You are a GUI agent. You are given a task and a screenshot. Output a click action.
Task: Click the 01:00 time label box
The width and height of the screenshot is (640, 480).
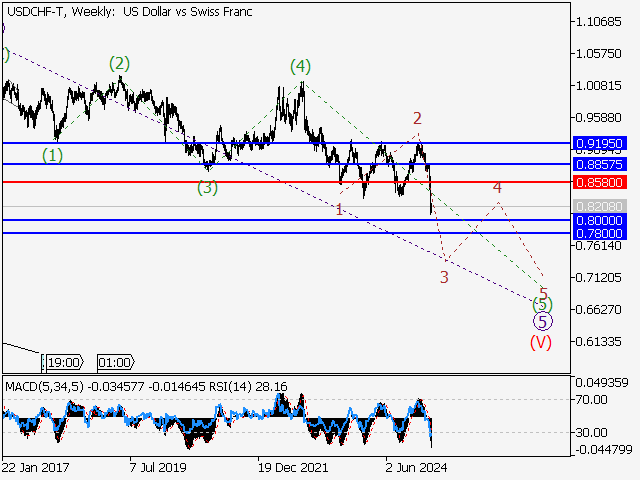[x=114, y=362]
